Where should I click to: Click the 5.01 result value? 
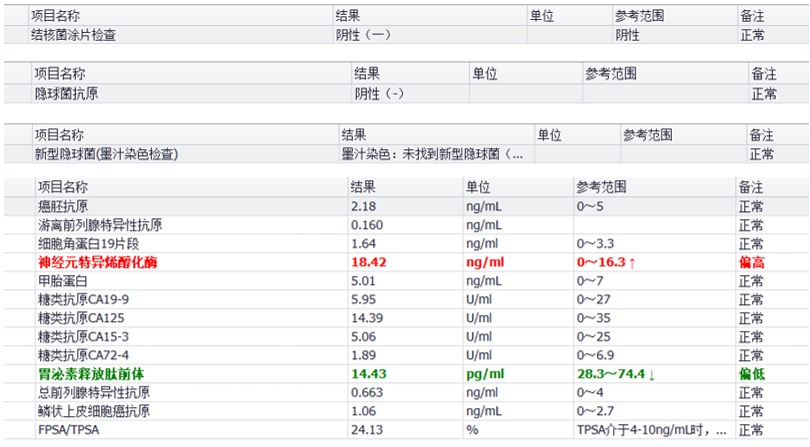click(364, 281)
